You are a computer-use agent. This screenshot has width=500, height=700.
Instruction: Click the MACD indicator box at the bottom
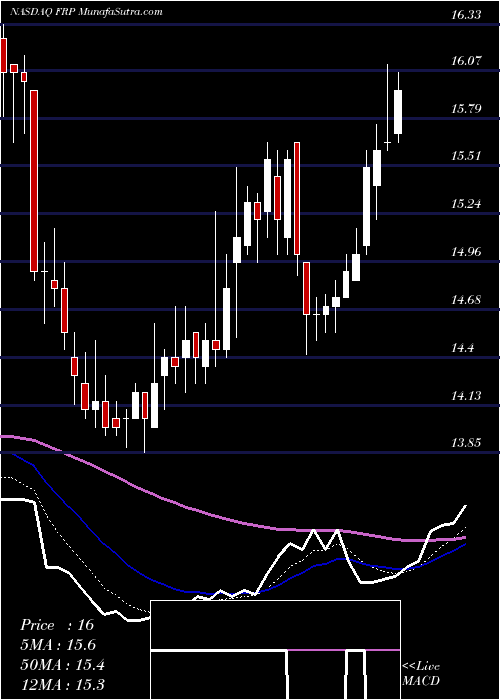275,650
